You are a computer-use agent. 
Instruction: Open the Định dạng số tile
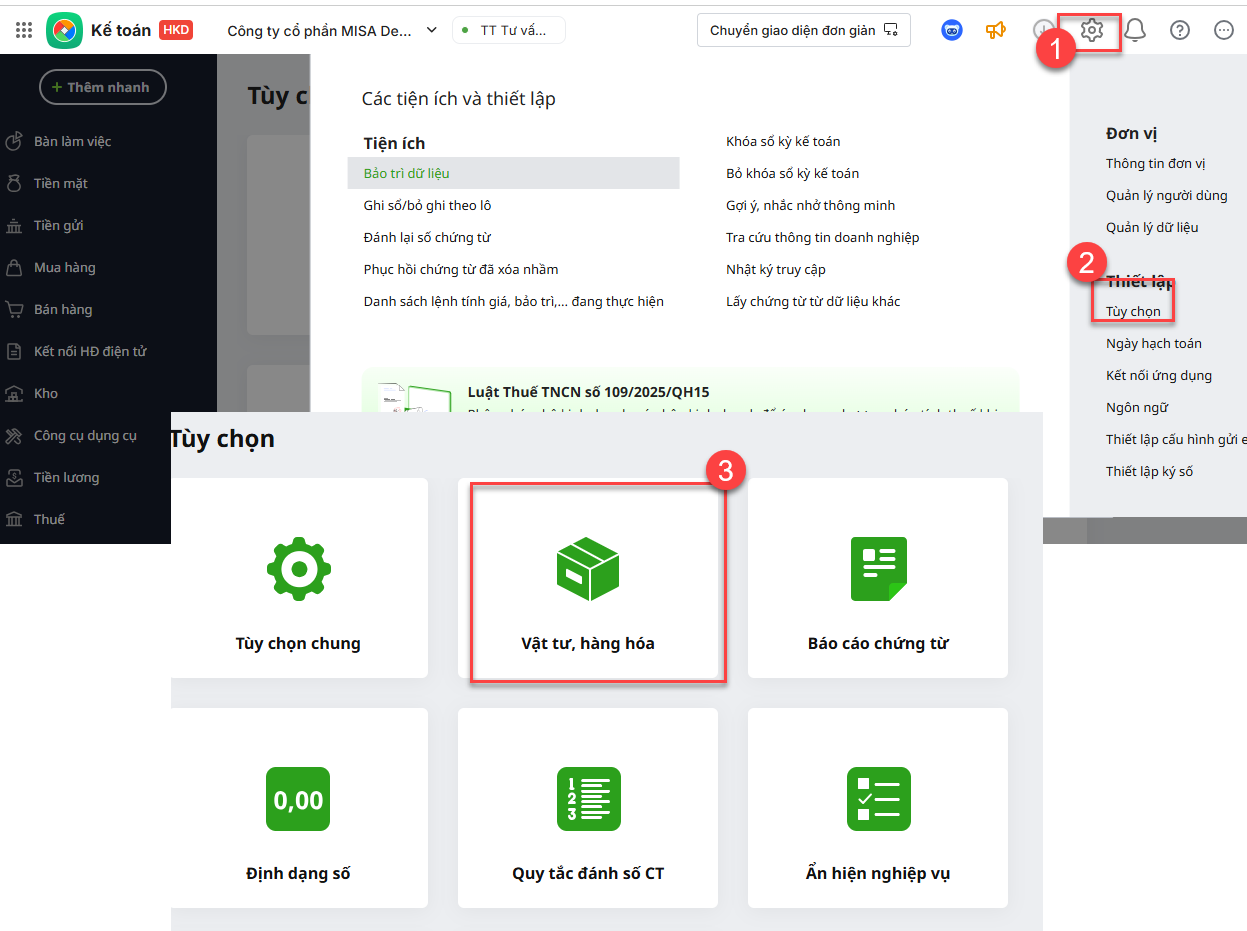point(298,808)
